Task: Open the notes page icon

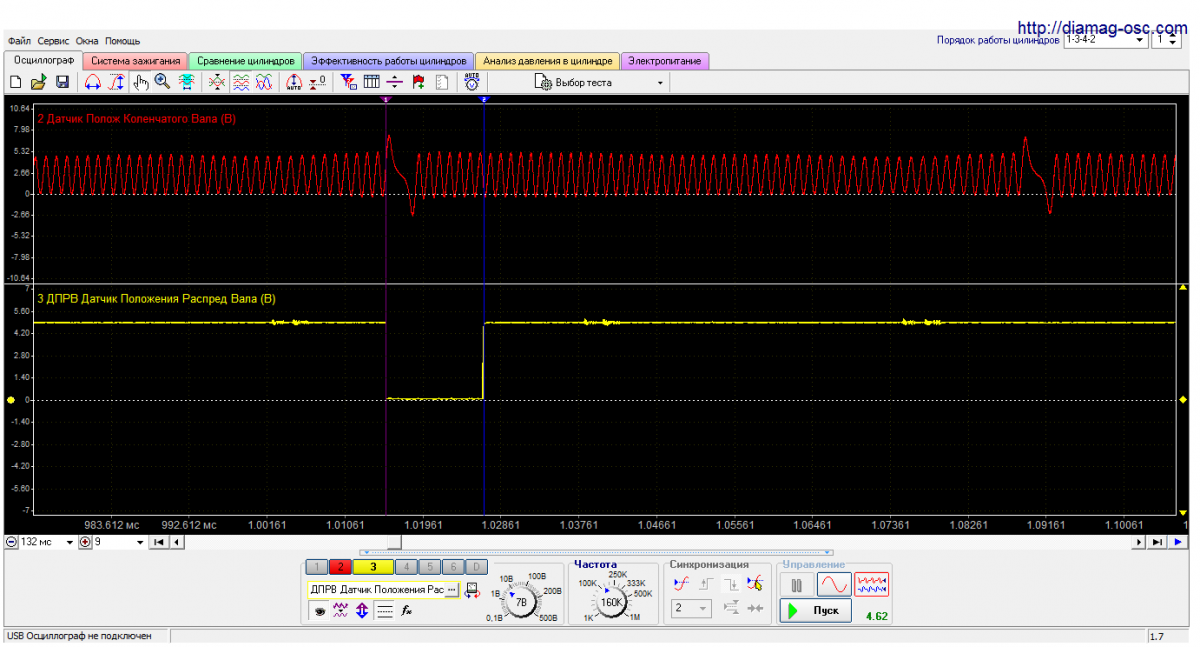Action: click(x=442, y=82)
